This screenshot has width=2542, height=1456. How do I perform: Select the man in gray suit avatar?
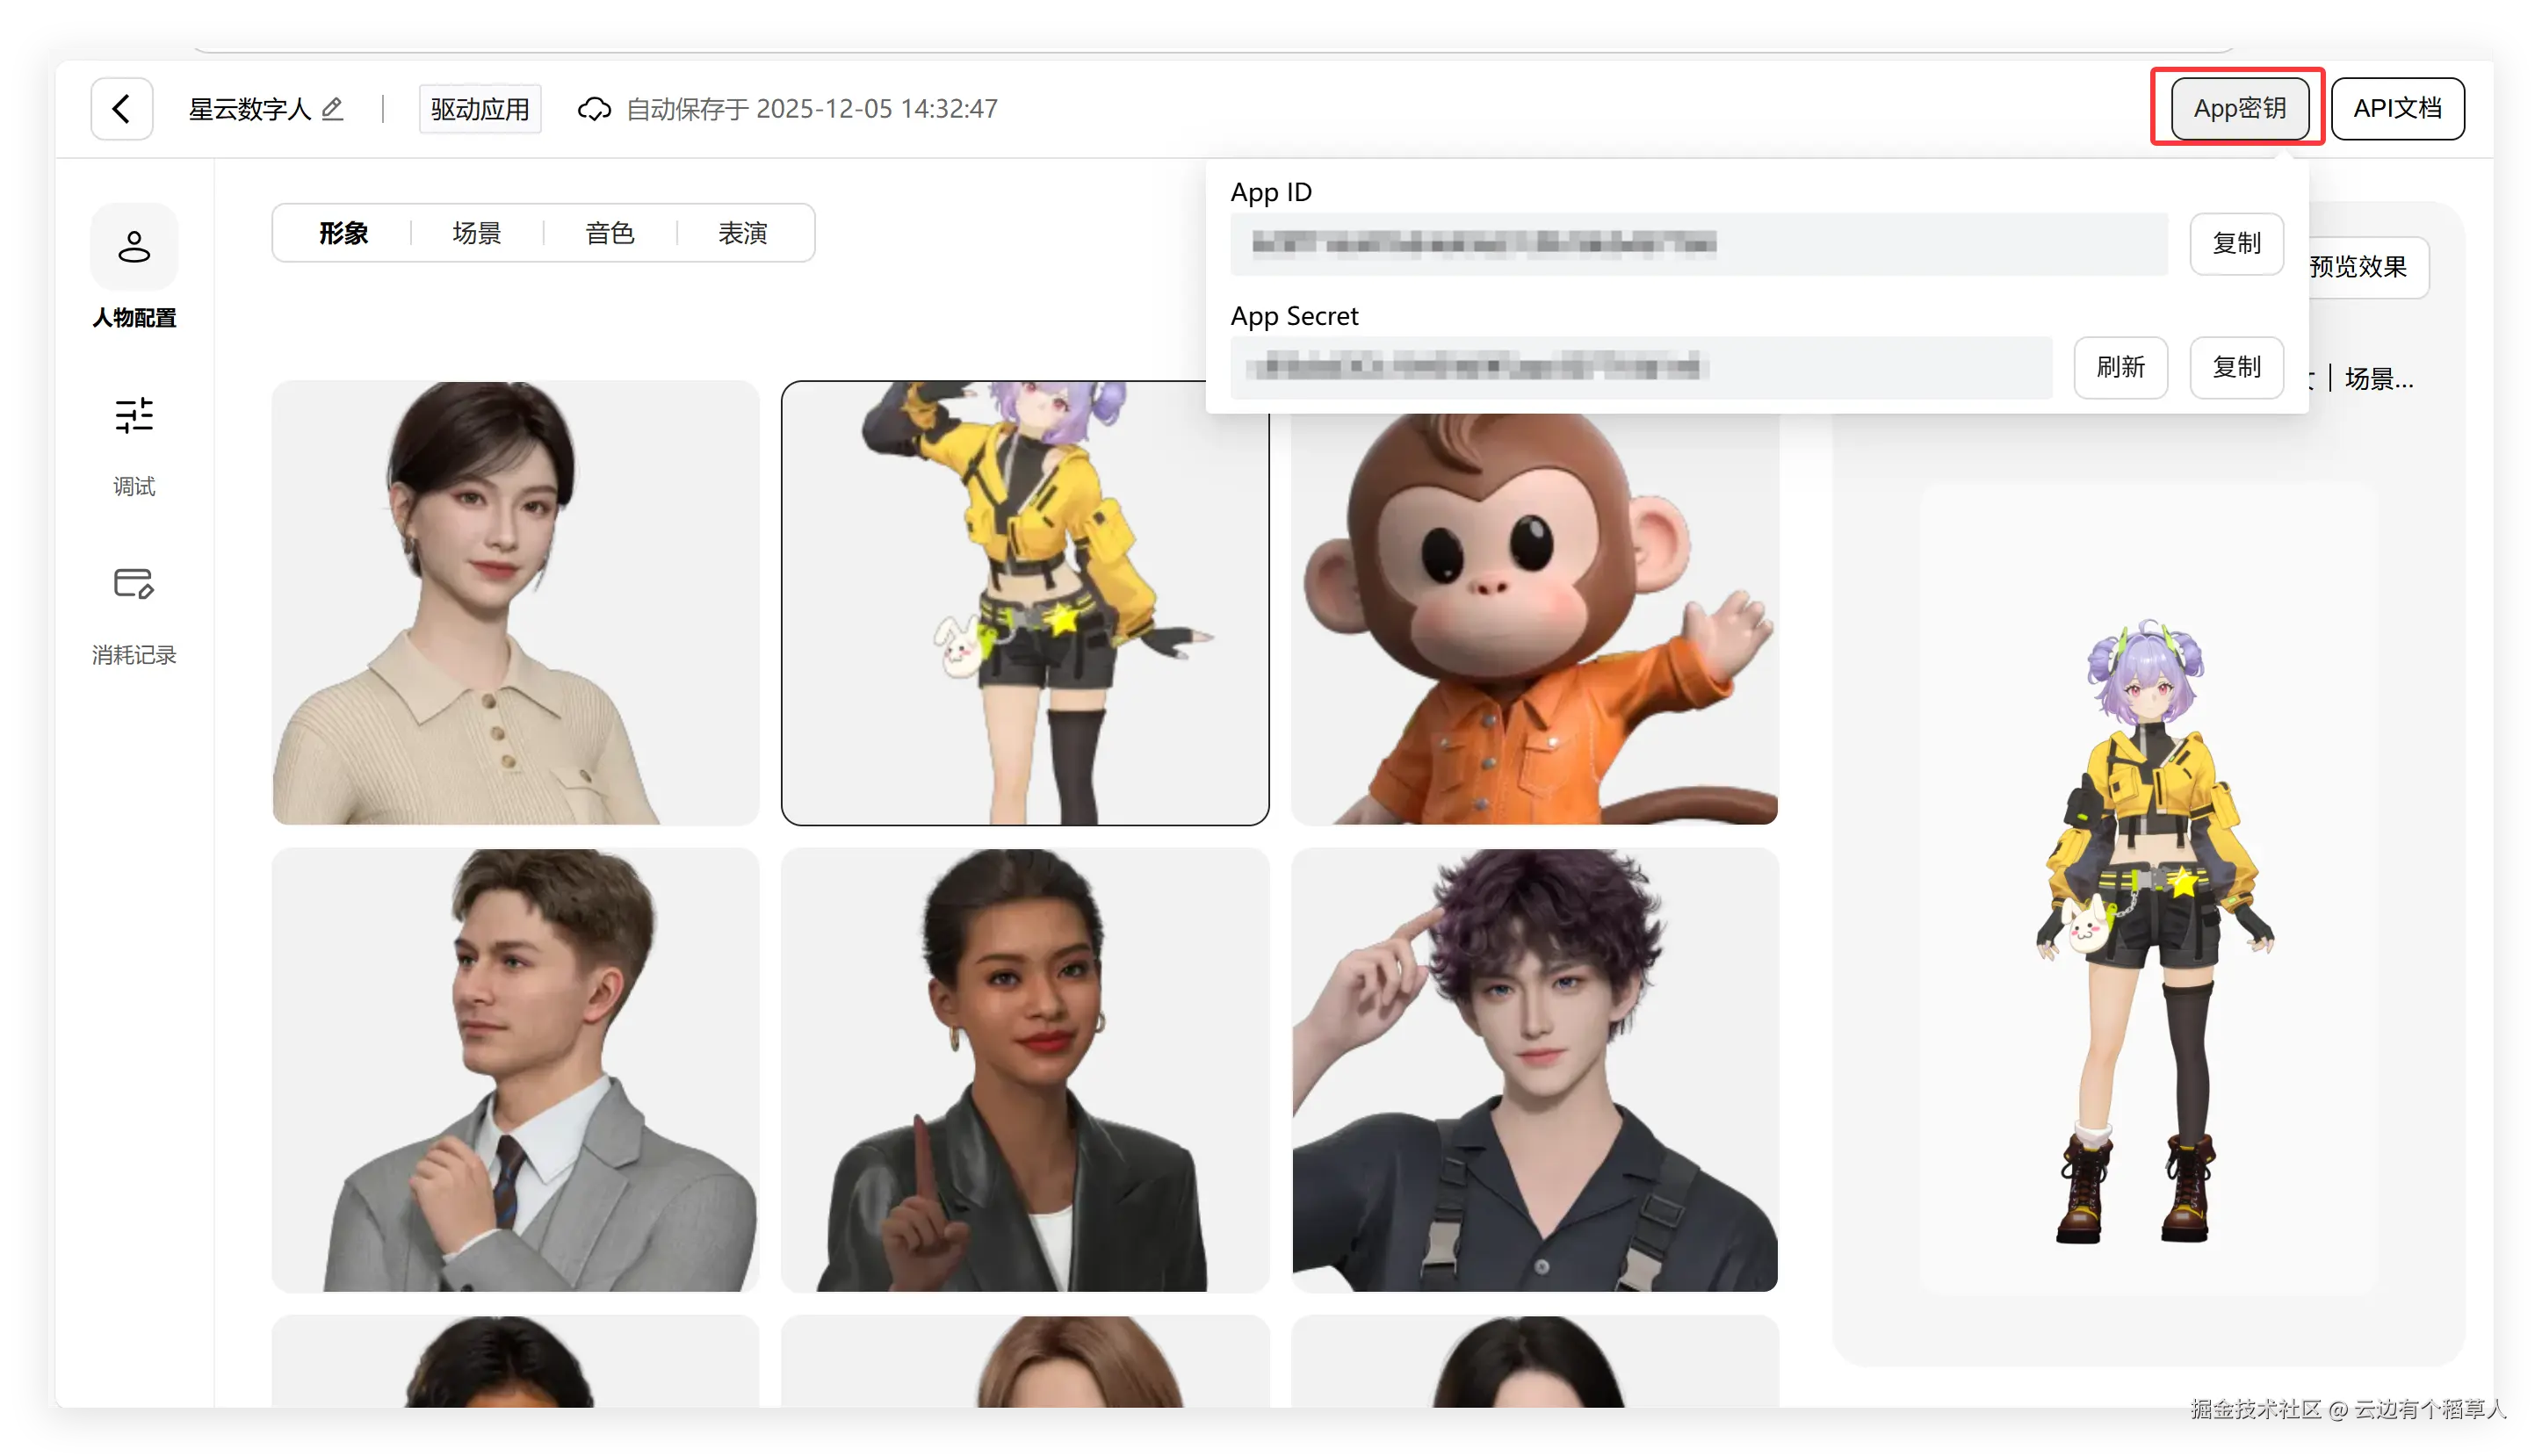(x=515, y=1070)
